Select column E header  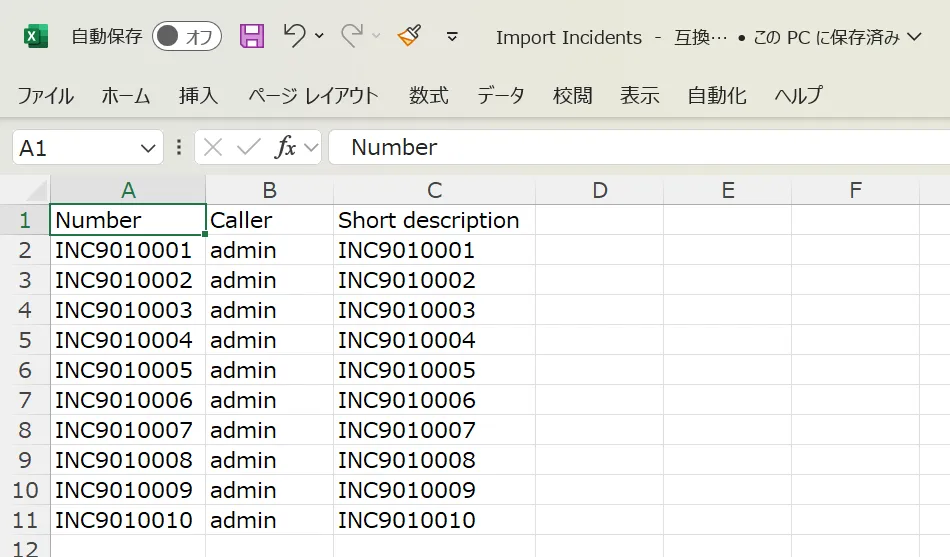point(728,190)
